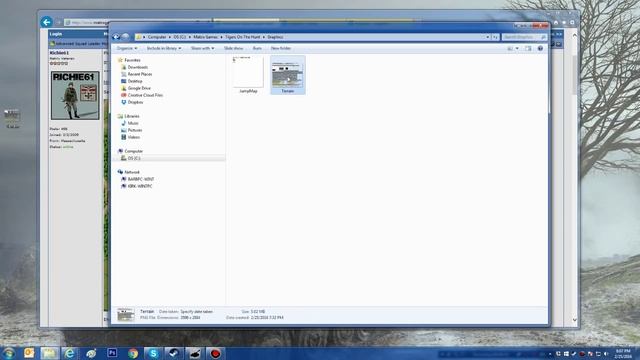Click the browser window scrollbar down arrow
640x360 pixels.
[575, 320]
